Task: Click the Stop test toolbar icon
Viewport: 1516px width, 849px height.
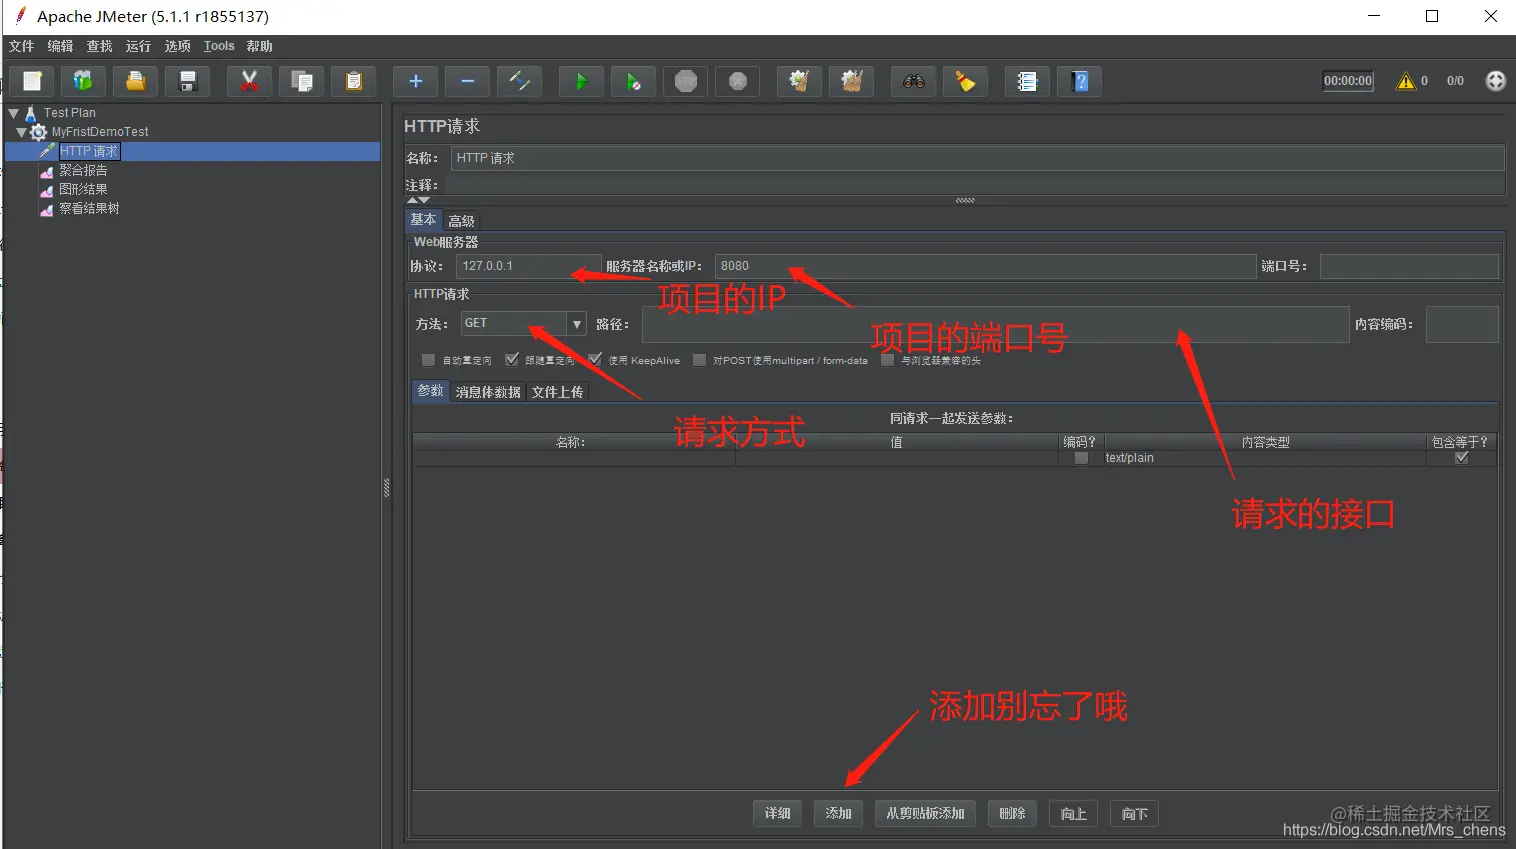Action: coord(686,82)
